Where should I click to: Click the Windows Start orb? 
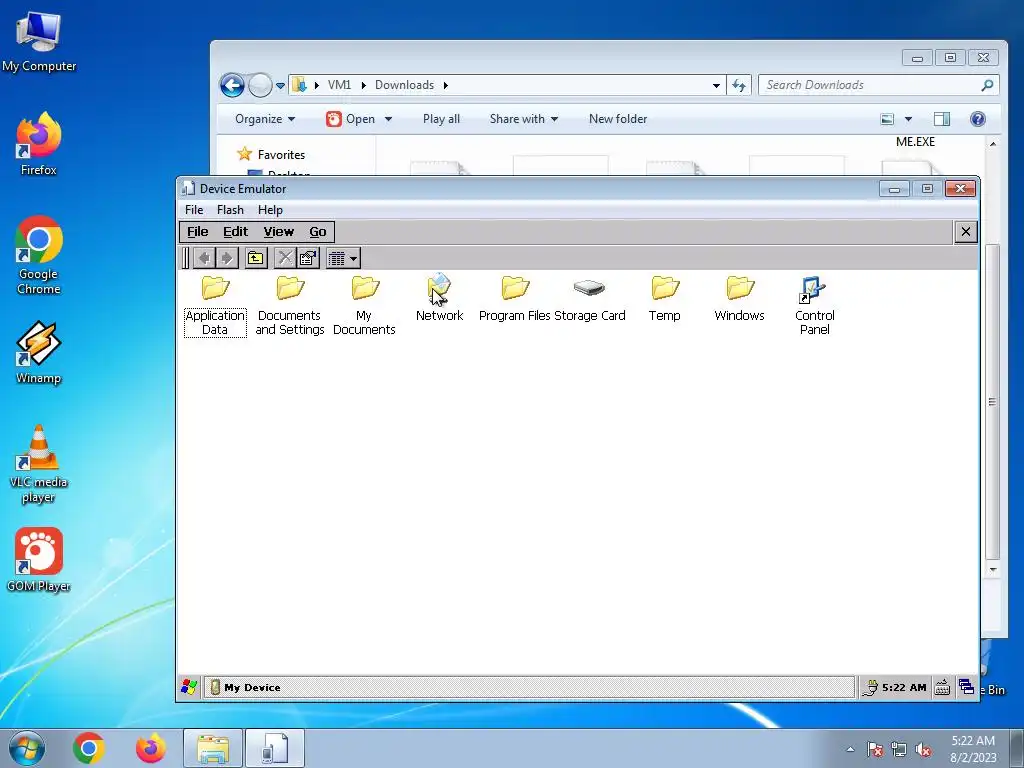[x=26, y=748]
